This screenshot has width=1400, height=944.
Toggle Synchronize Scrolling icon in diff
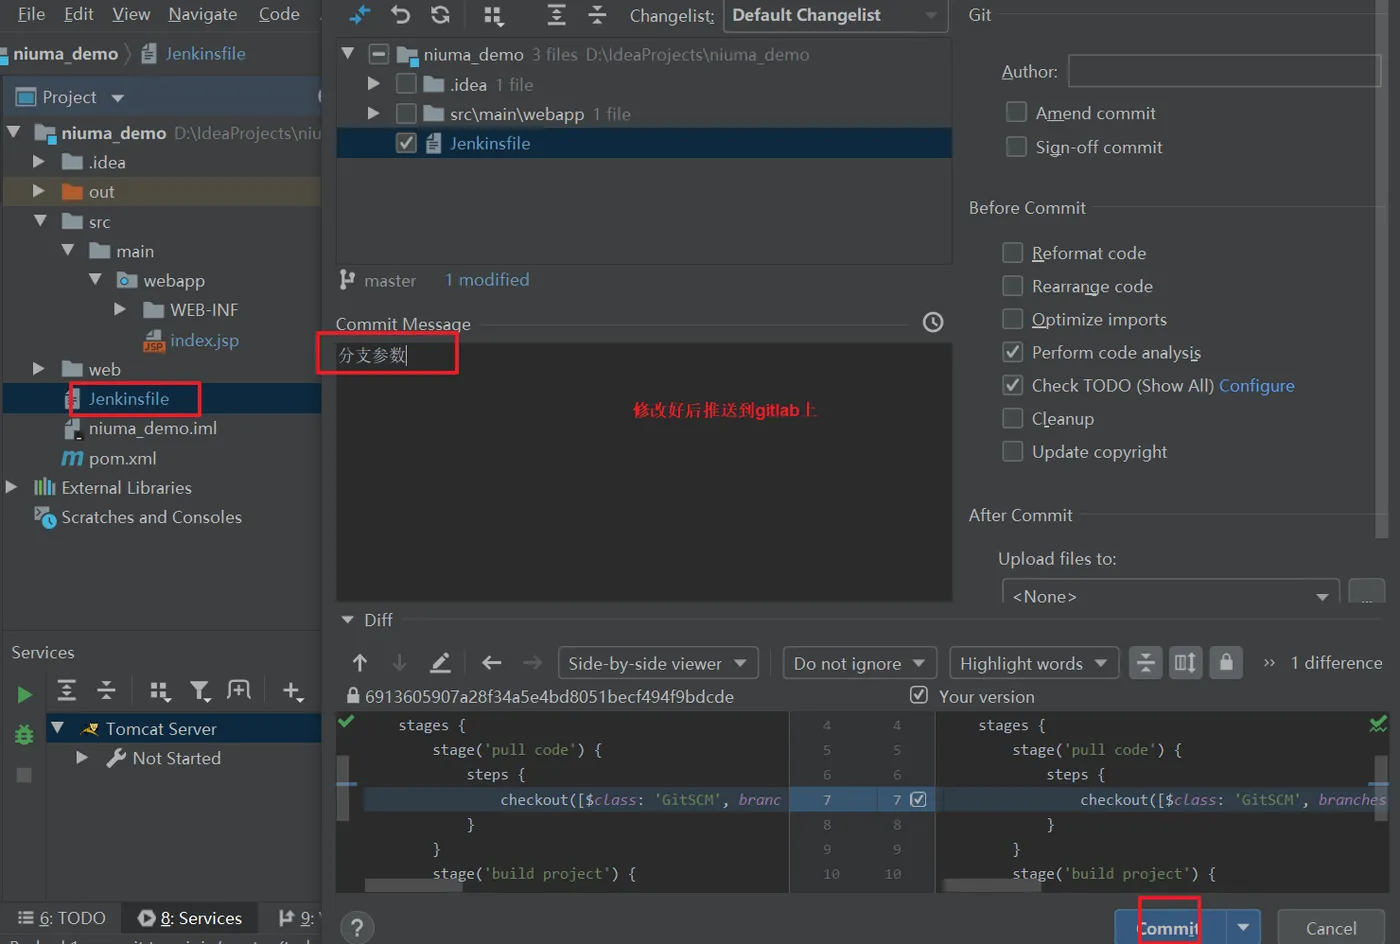(1185, 662)
